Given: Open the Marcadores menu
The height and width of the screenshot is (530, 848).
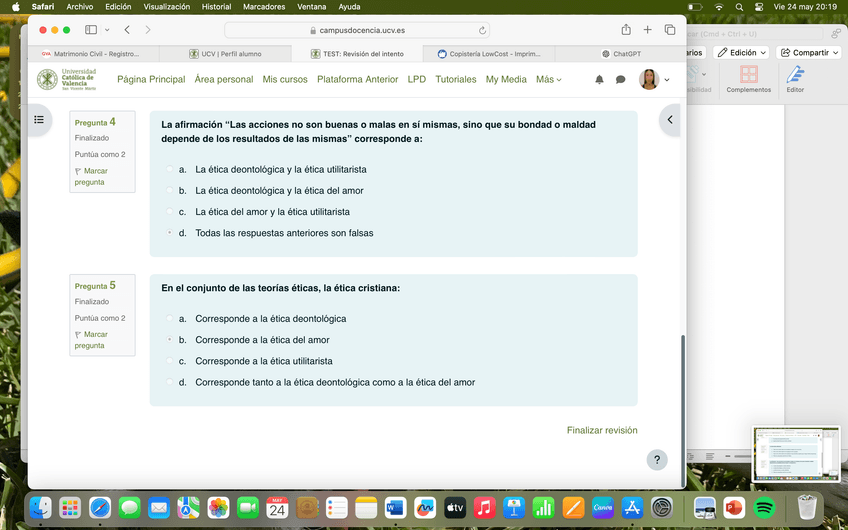Looking at the screenshot, I should (264, 6).
